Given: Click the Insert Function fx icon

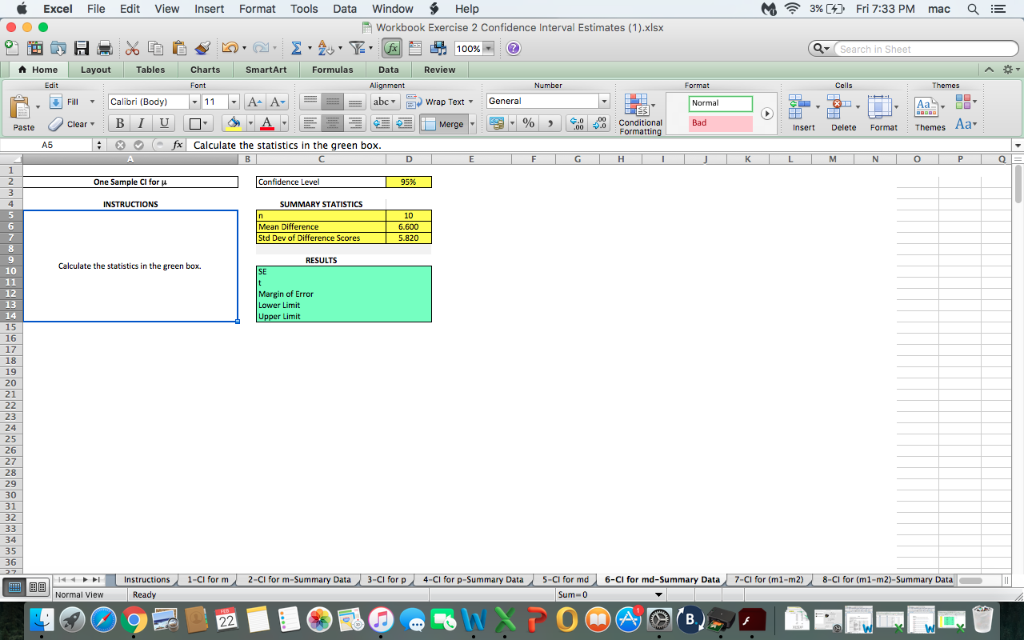Looking at the screenshot, I should [x=393, y=47].
